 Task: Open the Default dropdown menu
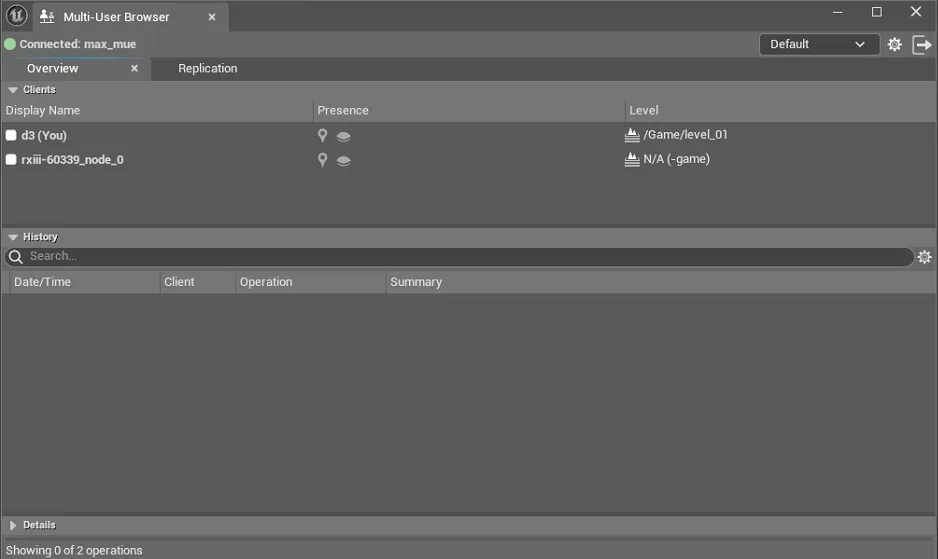click(818, 44)
